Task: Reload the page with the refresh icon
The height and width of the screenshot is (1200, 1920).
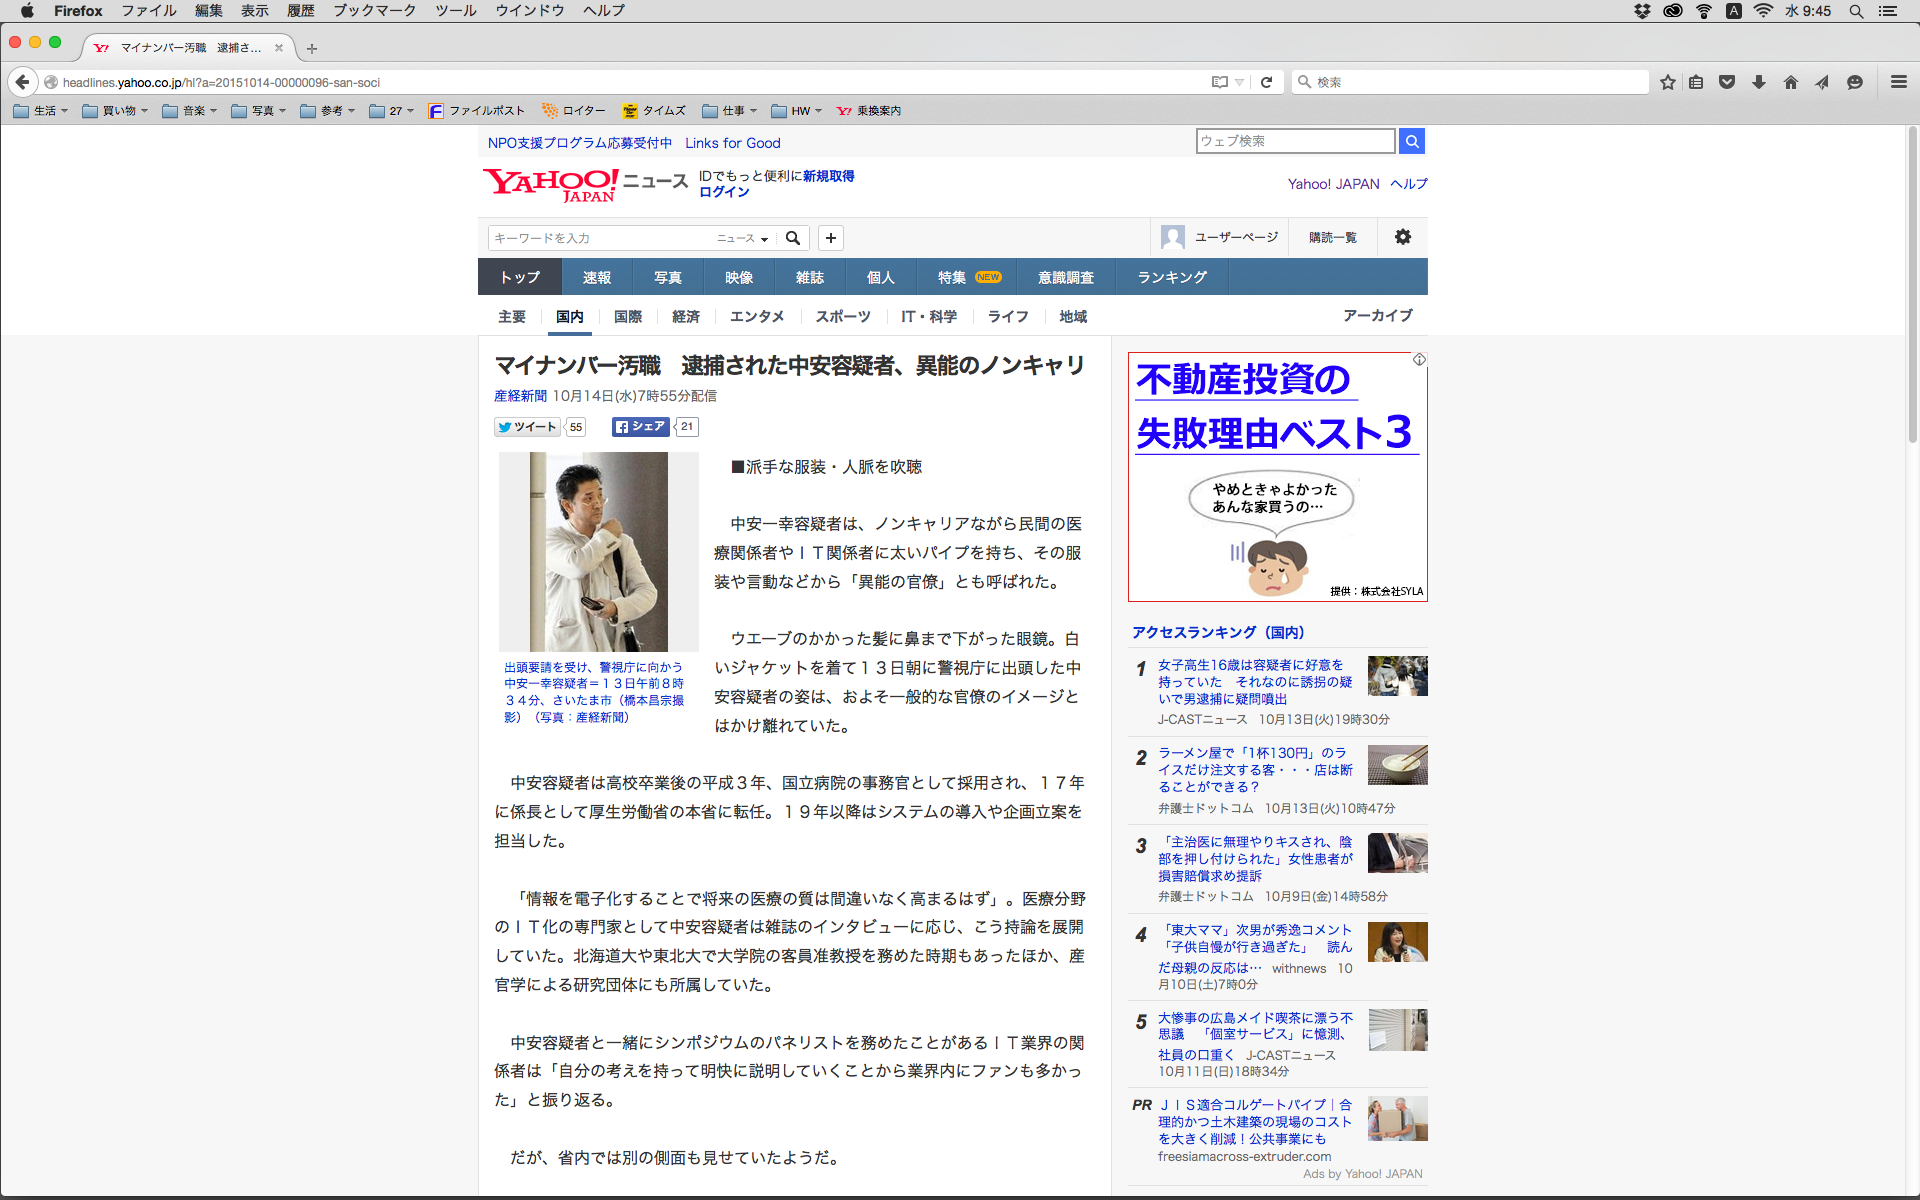Action: point(1266,82)
